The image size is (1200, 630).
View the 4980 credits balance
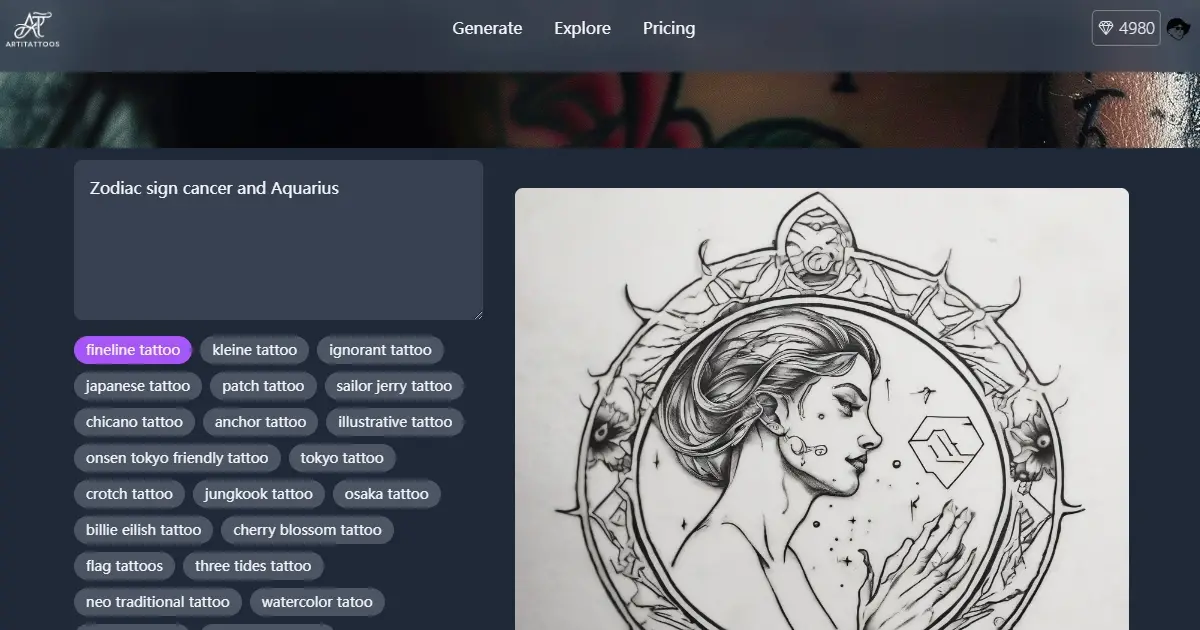tap(1126, 28)
